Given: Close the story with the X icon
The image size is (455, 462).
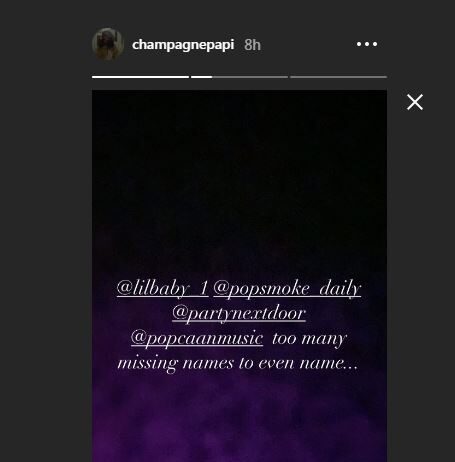Looking at the screenshot, I should 415,102.
